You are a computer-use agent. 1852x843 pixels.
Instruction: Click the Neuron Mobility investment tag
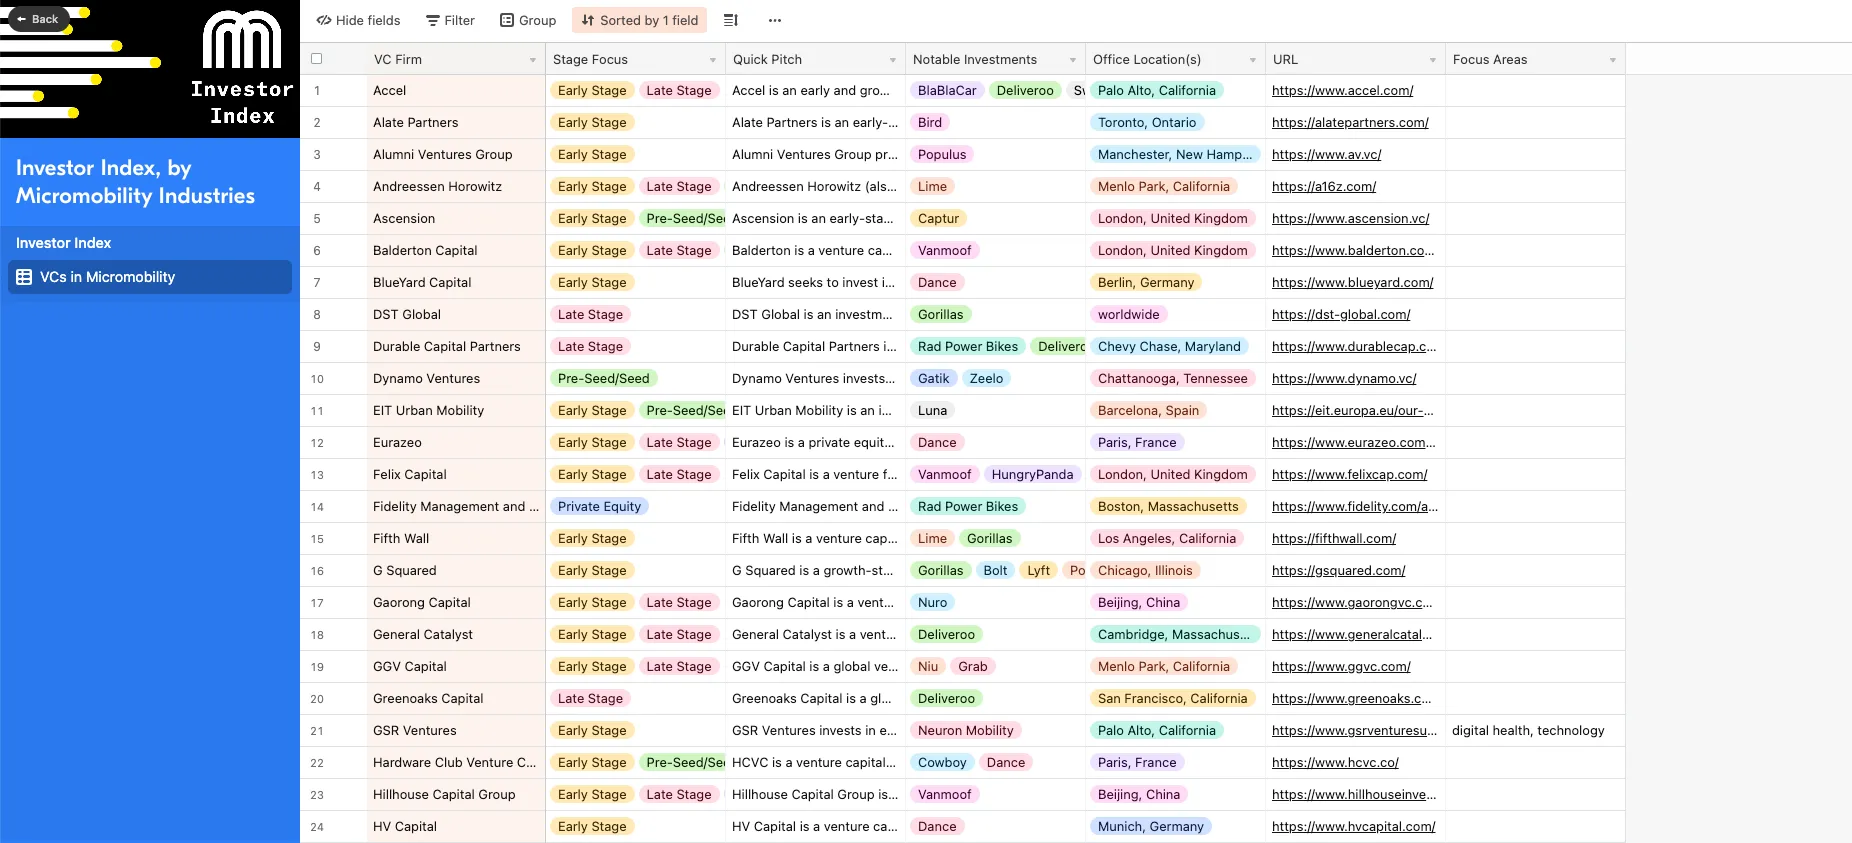point(965,730)
